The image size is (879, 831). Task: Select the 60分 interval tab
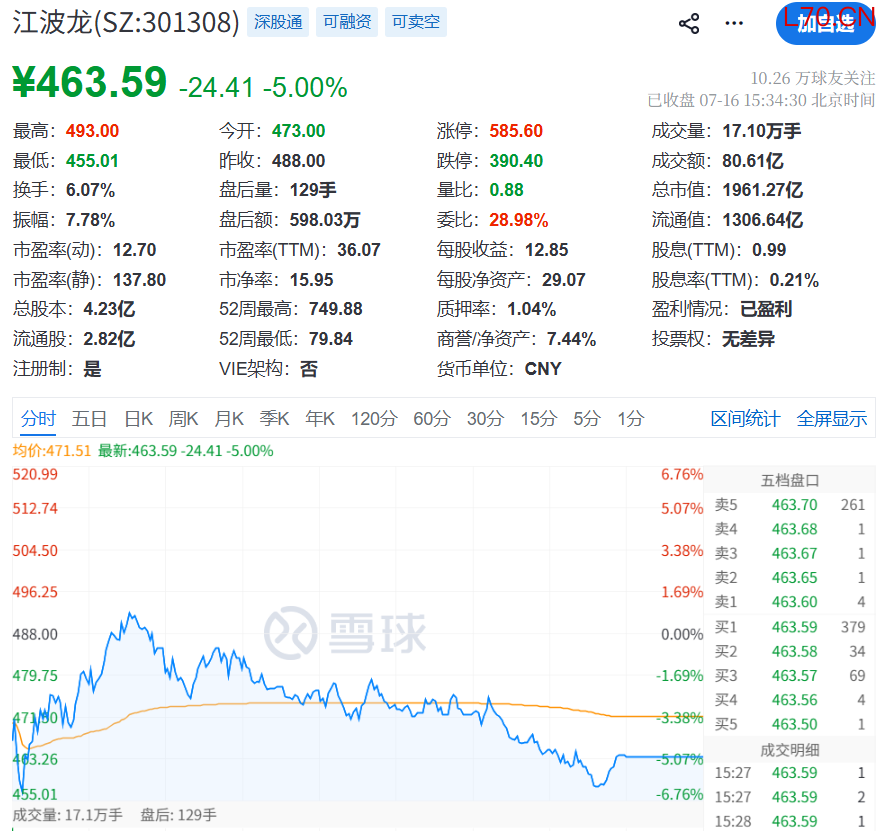pos(432,419)
